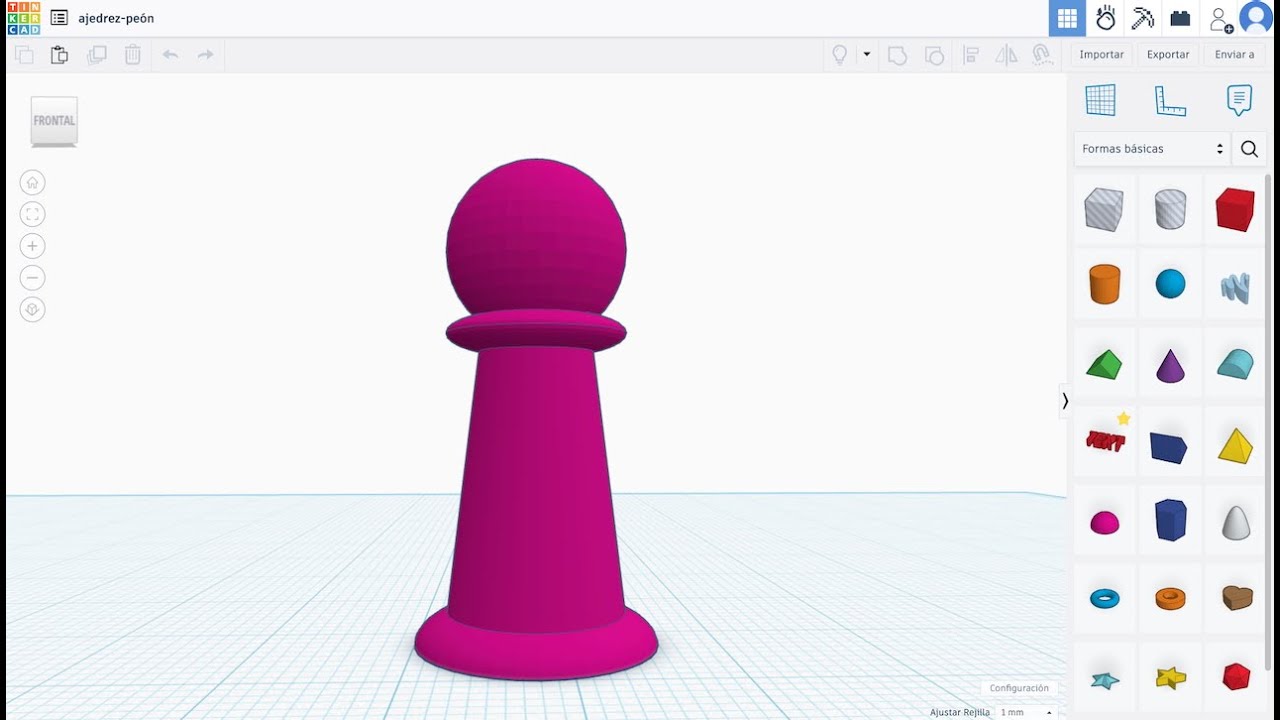Click the group shapes icon
Image resolution: width=1280 pixels, height=720 pixels.
[897, 55]
